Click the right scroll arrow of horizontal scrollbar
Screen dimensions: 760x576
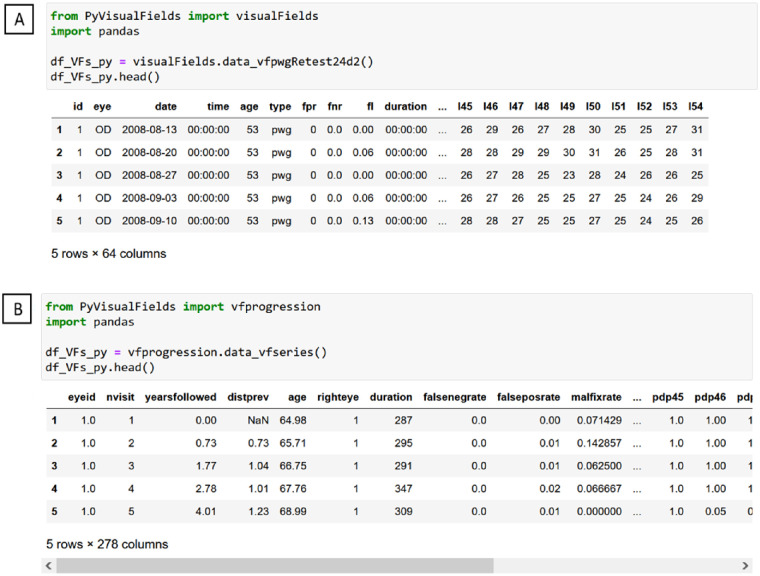745,565
